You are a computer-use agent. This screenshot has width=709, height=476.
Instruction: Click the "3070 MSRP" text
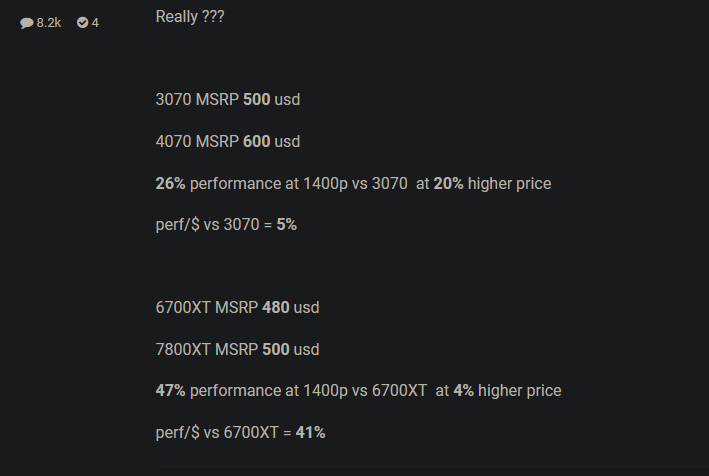197,100
